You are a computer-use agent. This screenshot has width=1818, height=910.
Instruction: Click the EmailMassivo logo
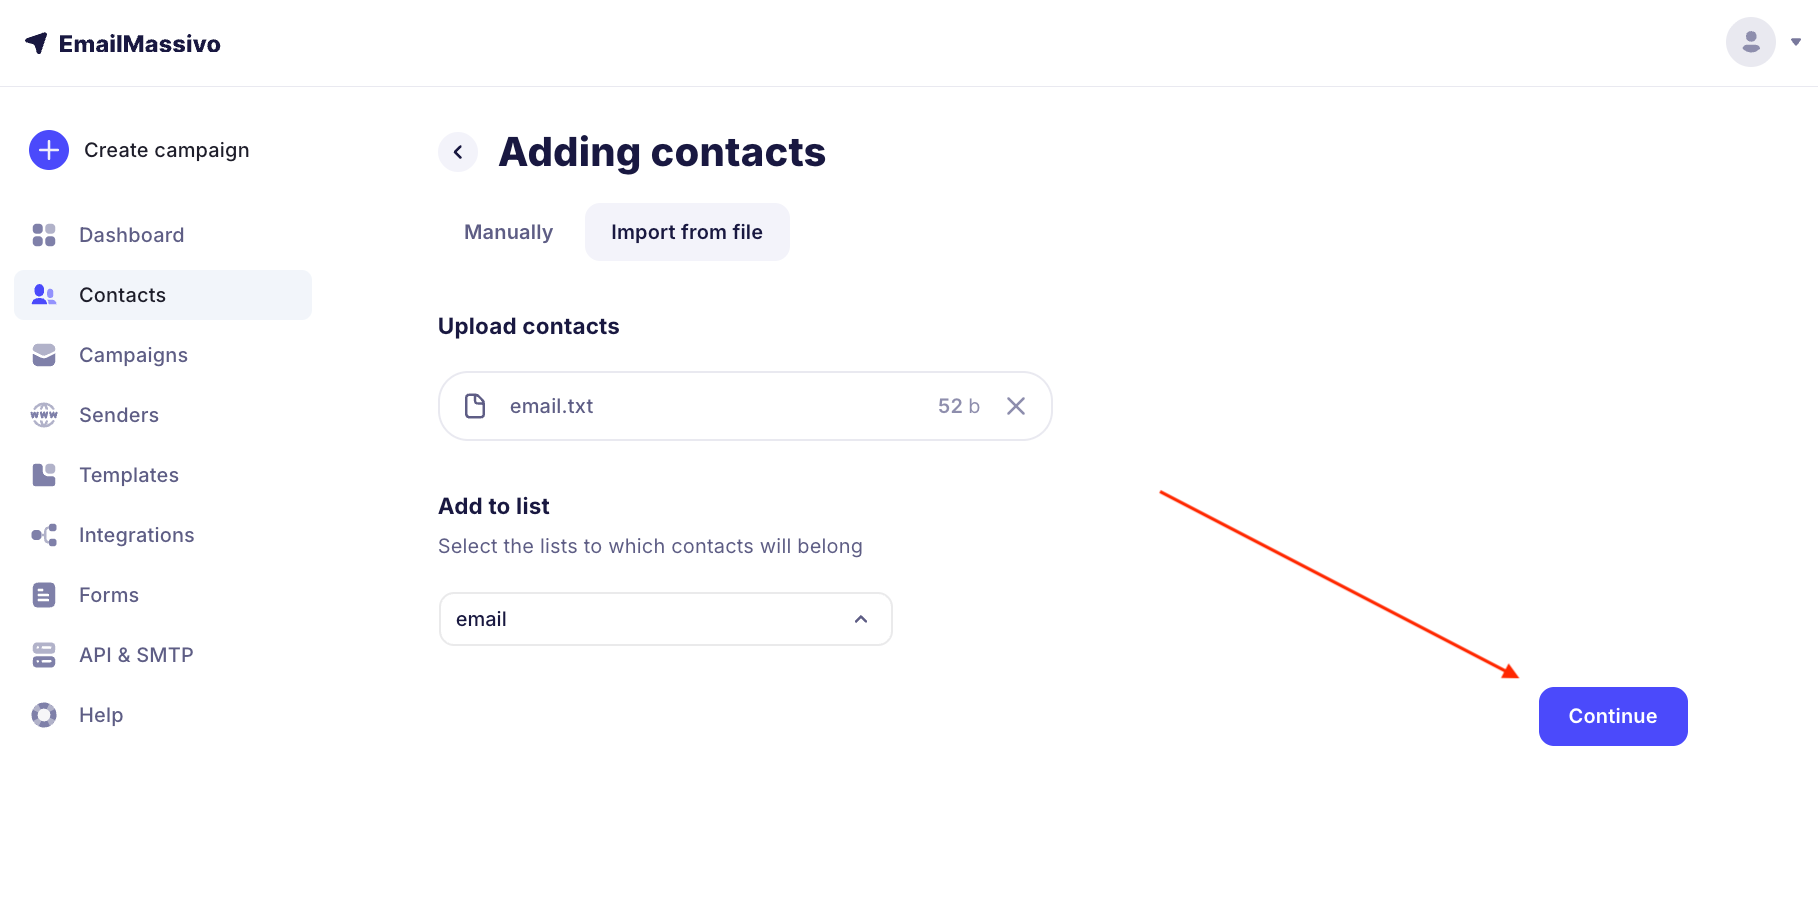click(123, 44)
